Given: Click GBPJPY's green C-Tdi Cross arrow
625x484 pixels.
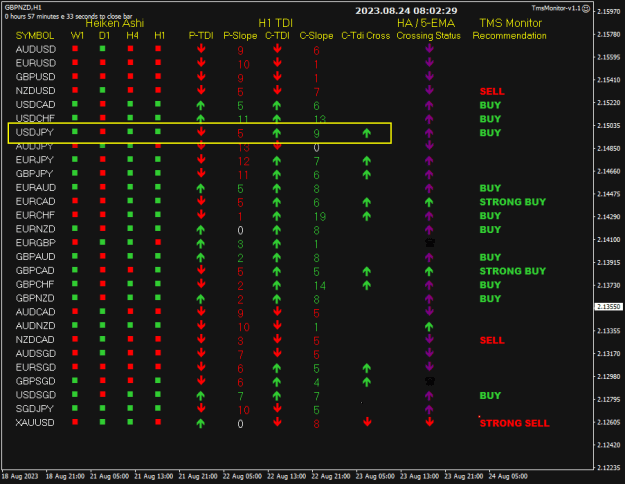Looking at the screenshot, I should click(x=367, y=175).
